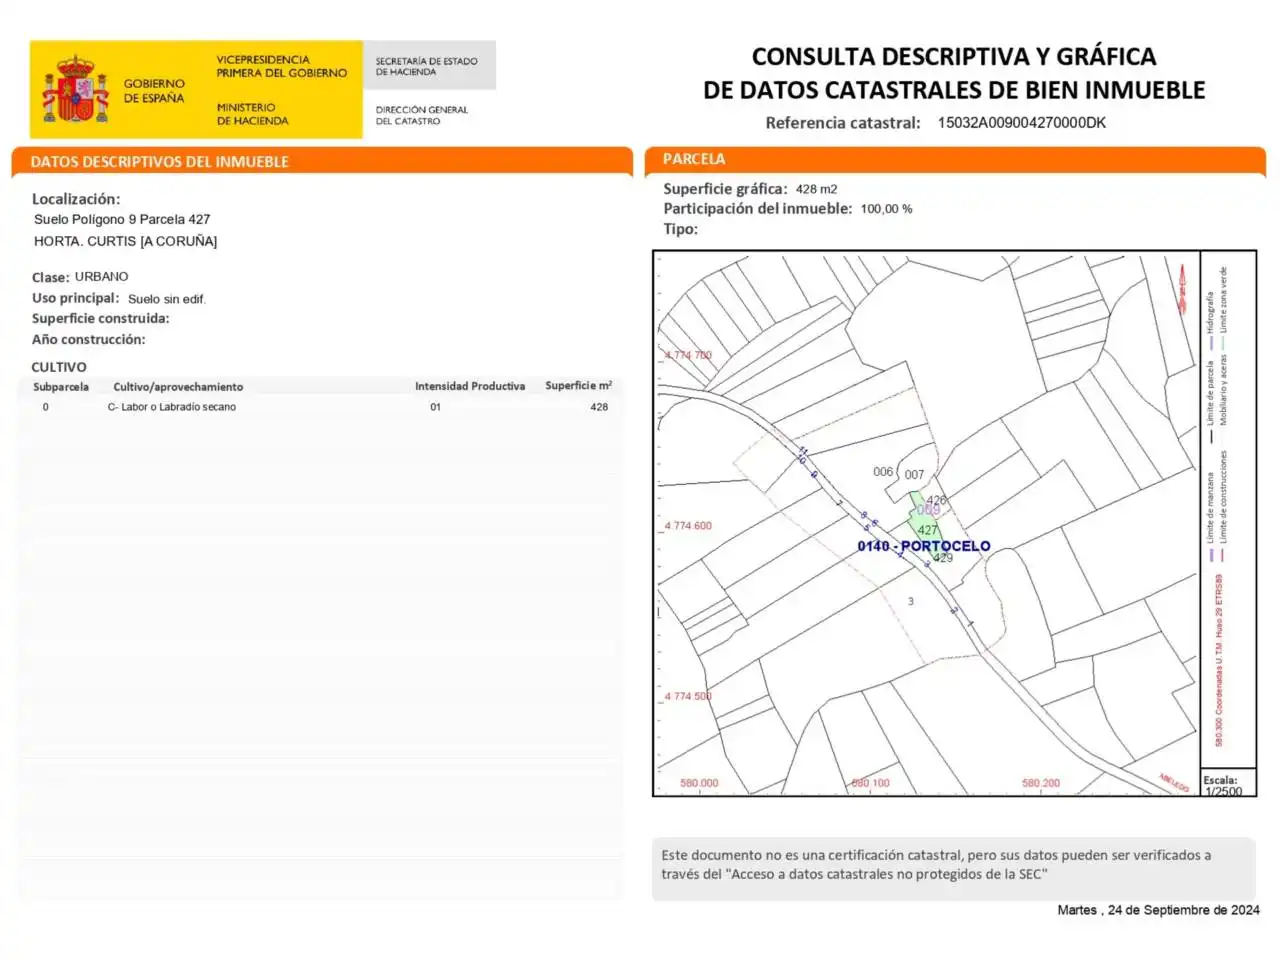This screenshot has width=1280, height=960.
Task: Click 'DATOS DESCRIPTIVOS DEL INMUEBLE' orange header
Action: tap(159, 162)
